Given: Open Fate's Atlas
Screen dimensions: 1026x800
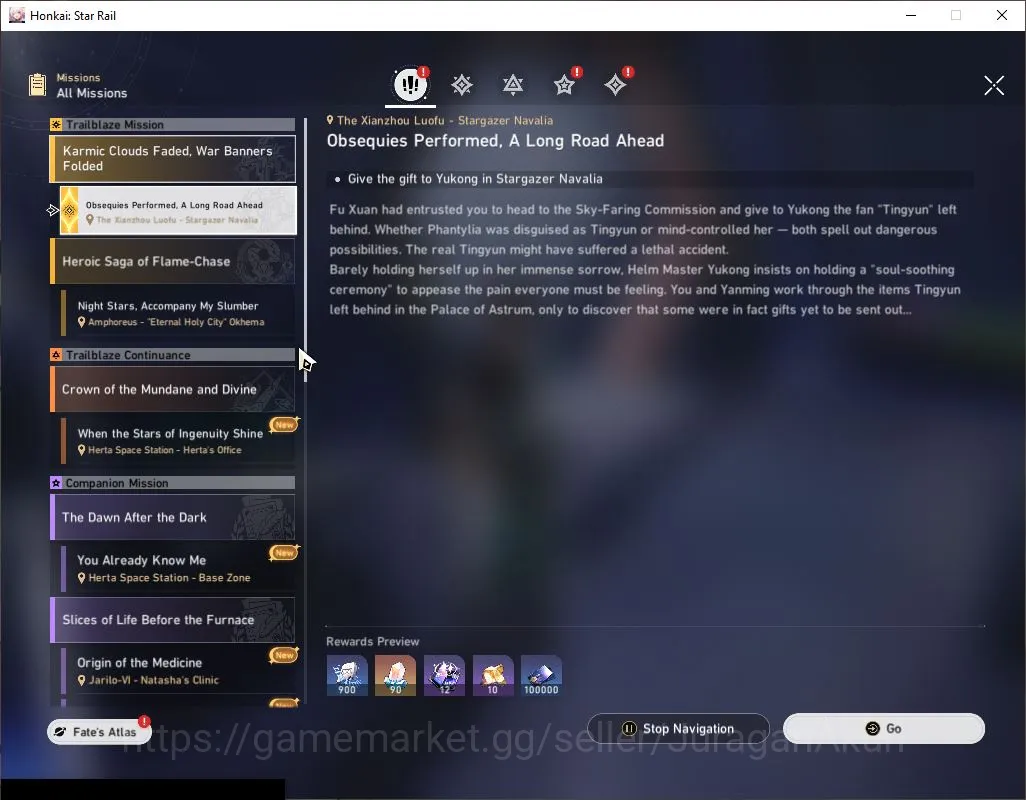Looking at the screenshot, I should click(99, 732).
